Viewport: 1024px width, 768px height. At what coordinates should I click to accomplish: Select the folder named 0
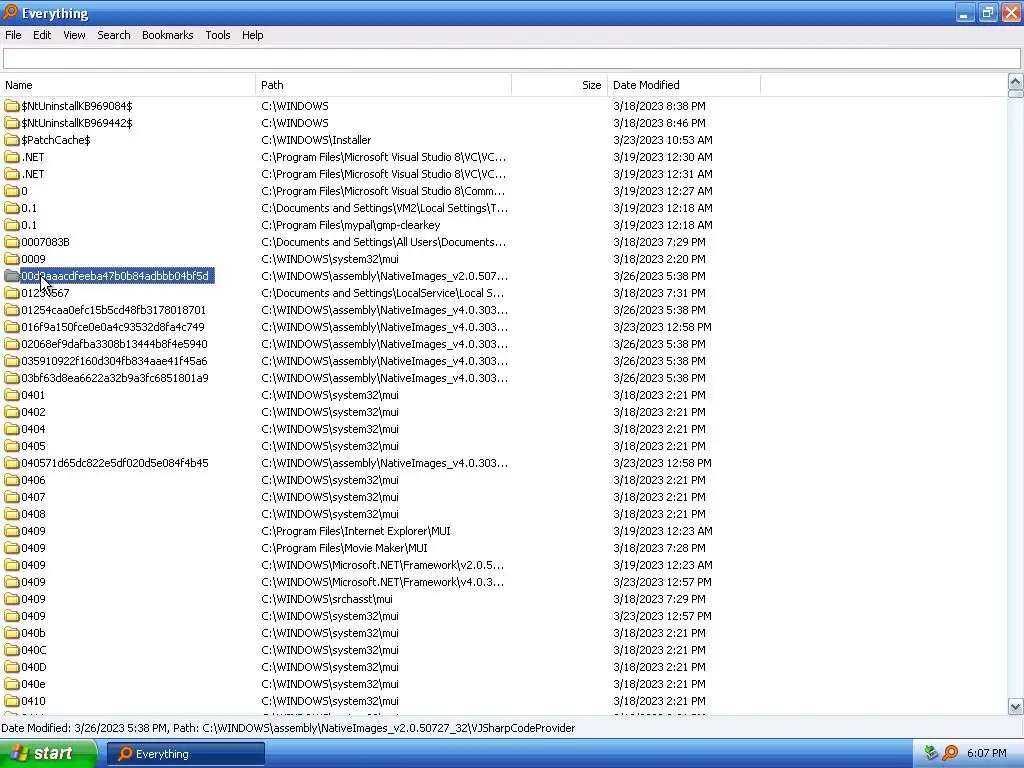point(24,191)
